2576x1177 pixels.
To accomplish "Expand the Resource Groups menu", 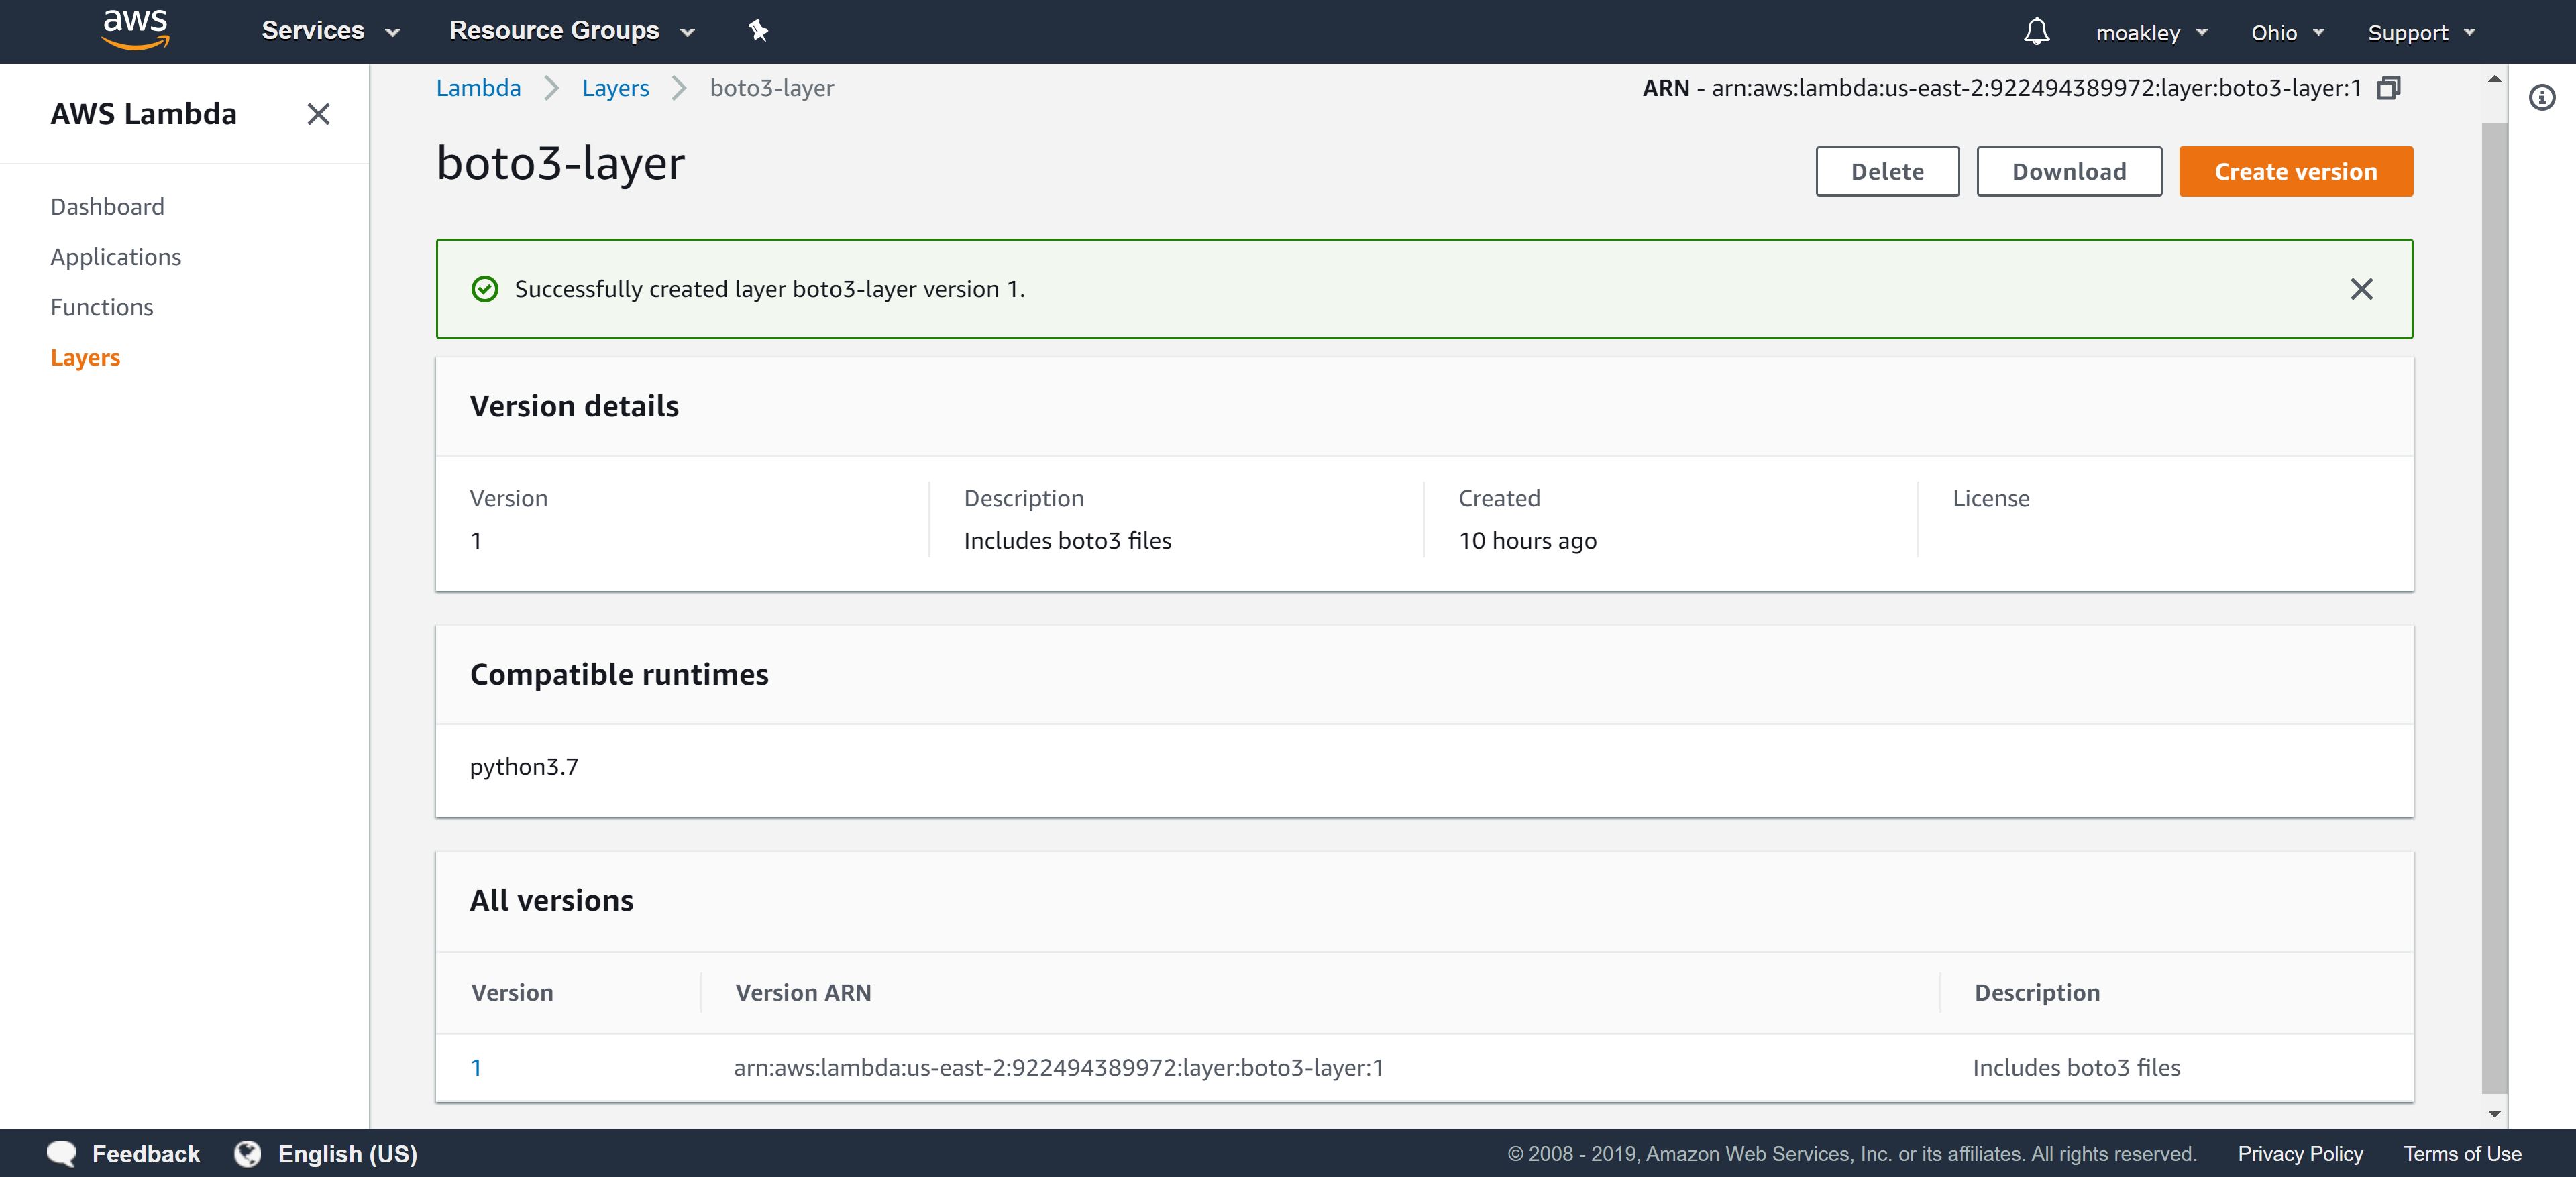I will point(571,31).
